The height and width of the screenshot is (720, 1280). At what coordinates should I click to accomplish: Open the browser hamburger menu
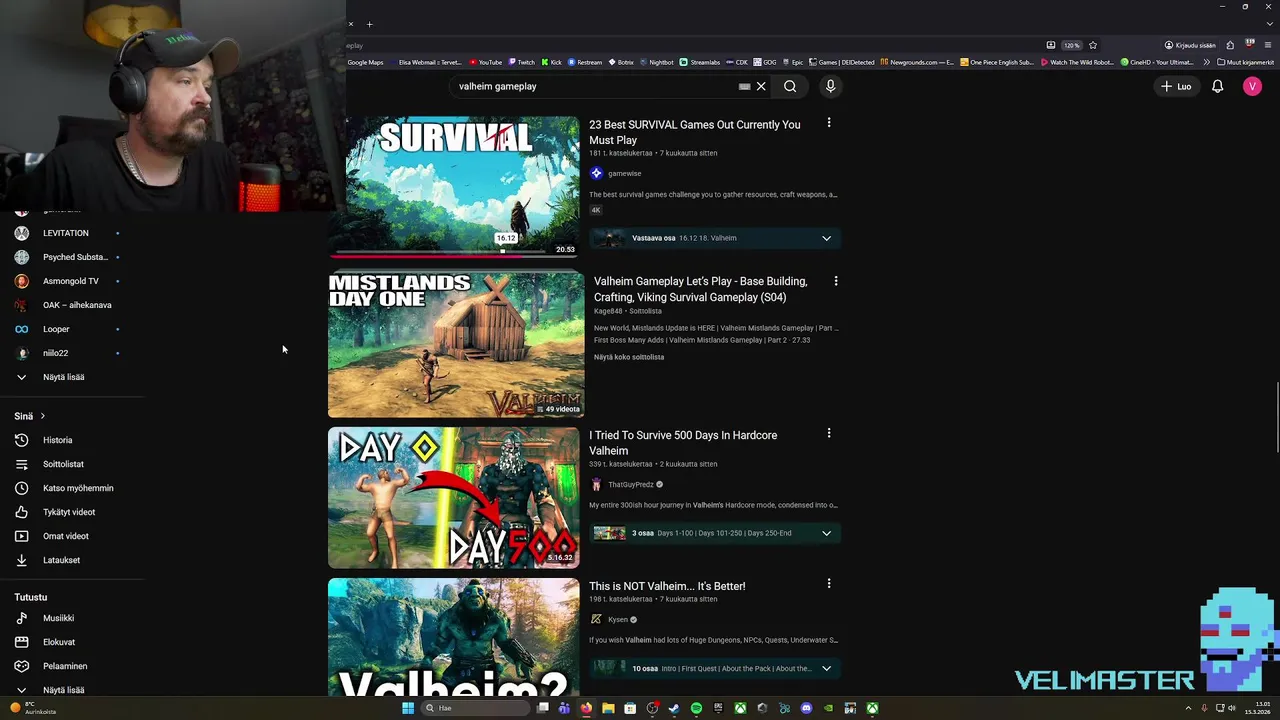(1268, 45)
